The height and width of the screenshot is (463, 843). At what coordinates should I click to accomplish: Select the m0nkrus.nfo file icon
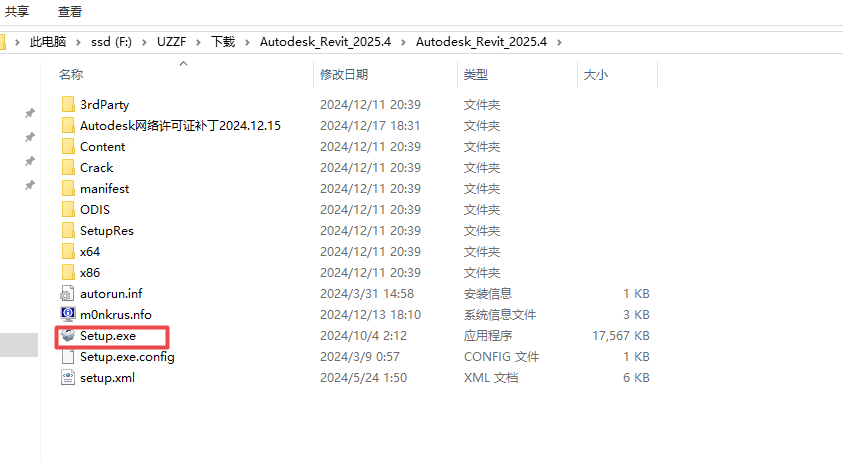(68, 315)
